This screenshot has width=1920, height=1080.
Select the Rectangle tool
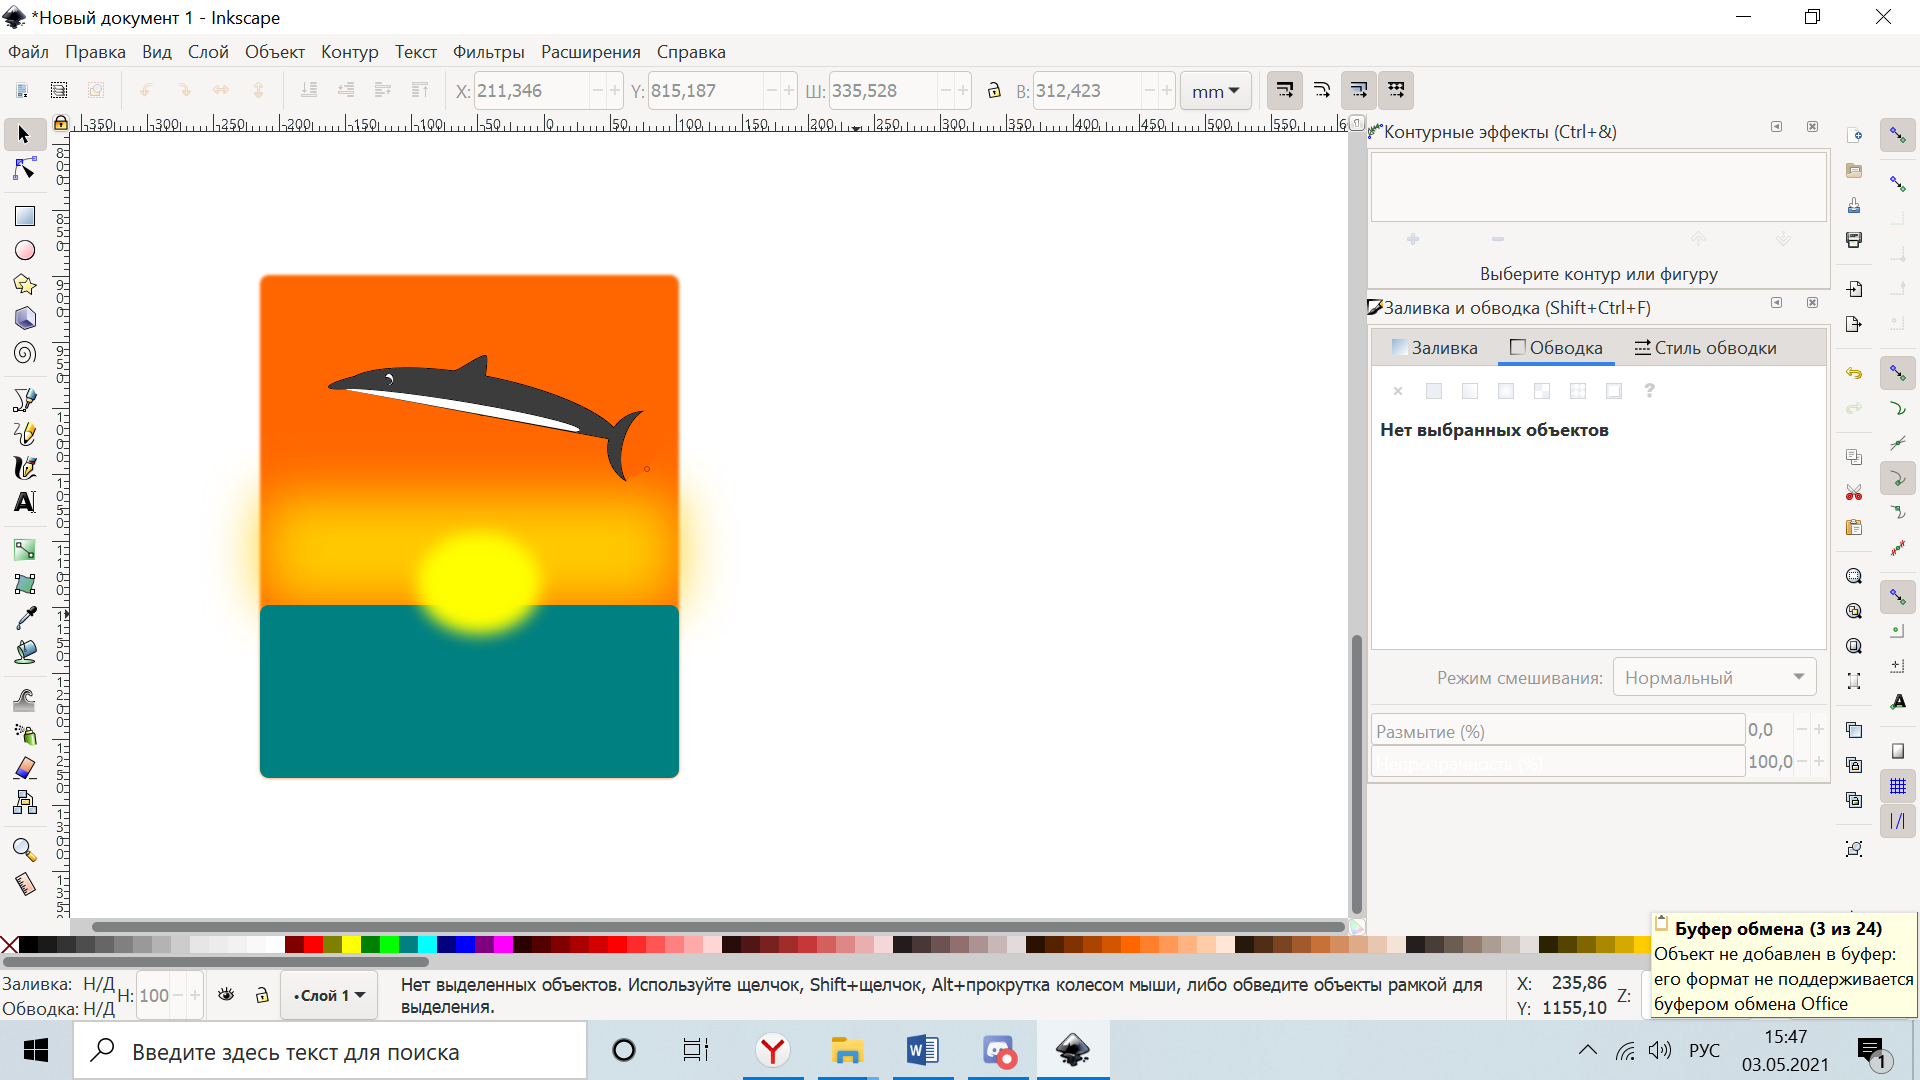25,216
